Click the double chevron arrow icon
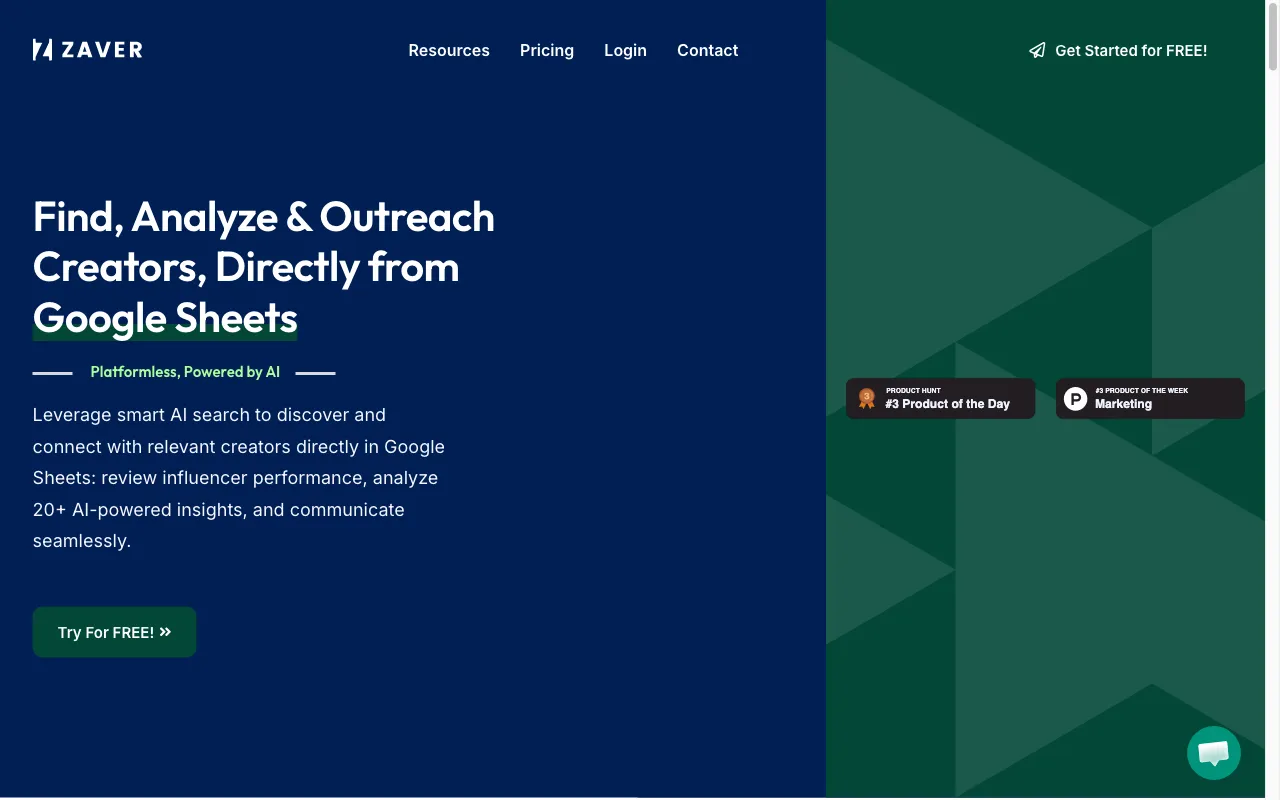1280x800 pixels. pos(165,632)
